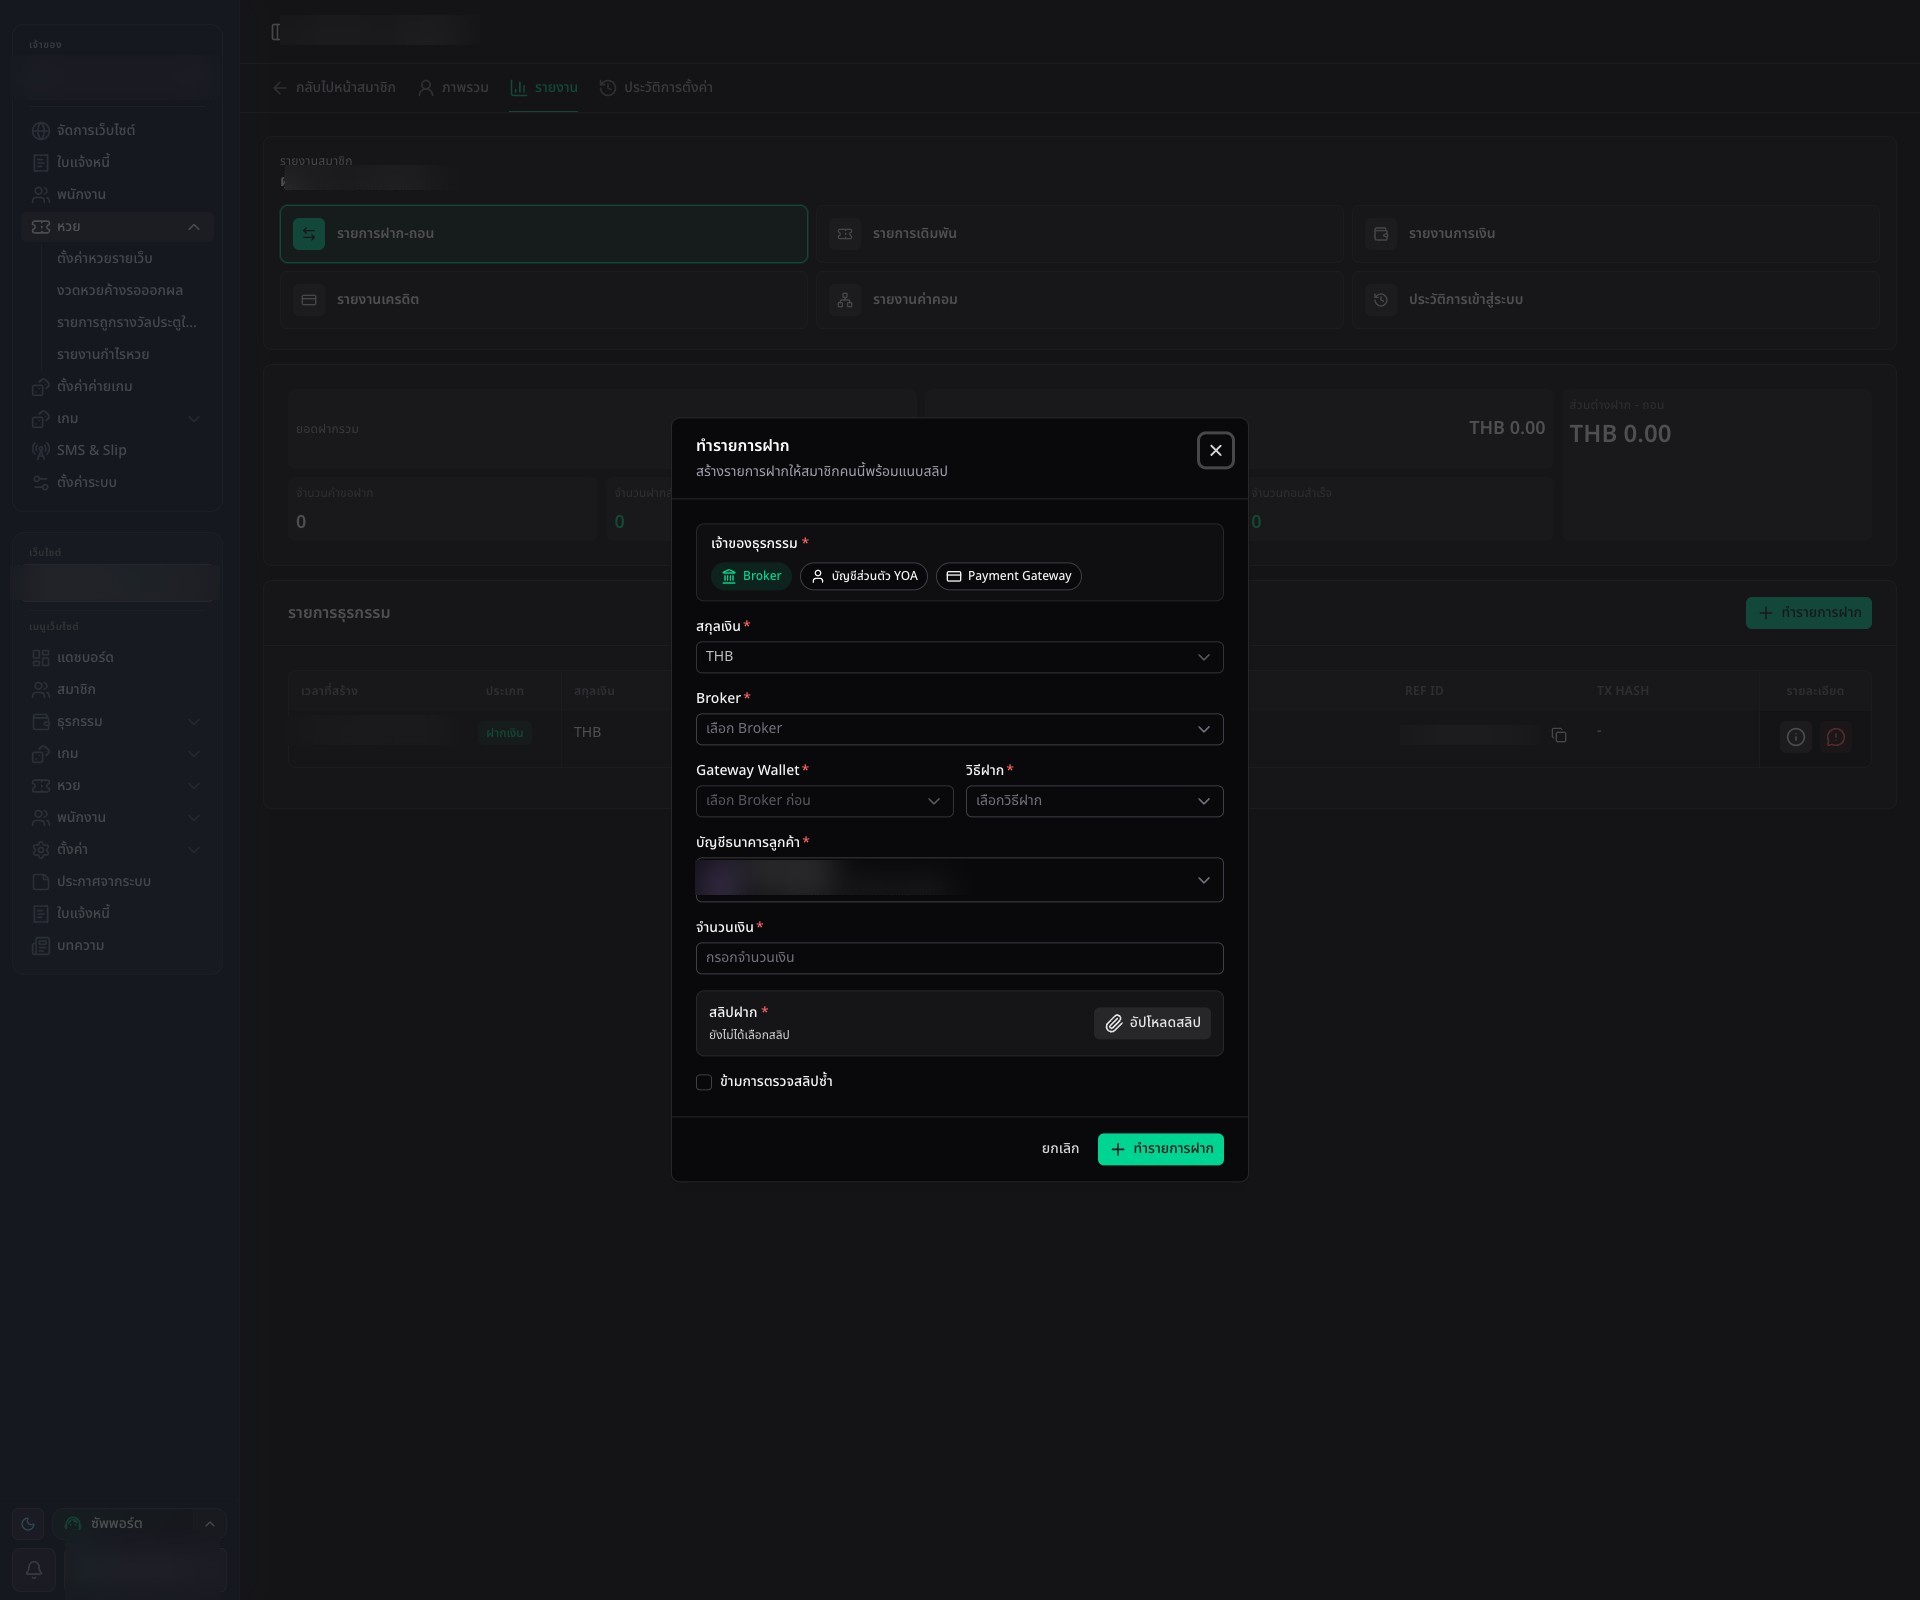The height and width of the screenshot is (1600, 1920).
Task: Click ยกเลิก to cancel the deposit
Action: [1060, 1149]
